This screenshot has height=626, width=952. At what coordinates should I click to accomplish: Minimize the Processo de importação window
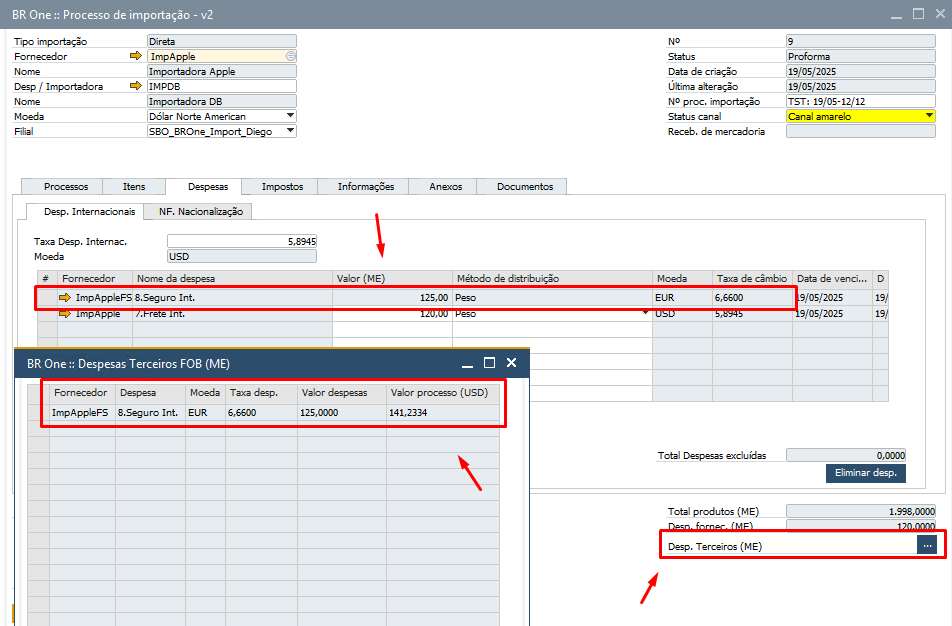pos(896,15)
